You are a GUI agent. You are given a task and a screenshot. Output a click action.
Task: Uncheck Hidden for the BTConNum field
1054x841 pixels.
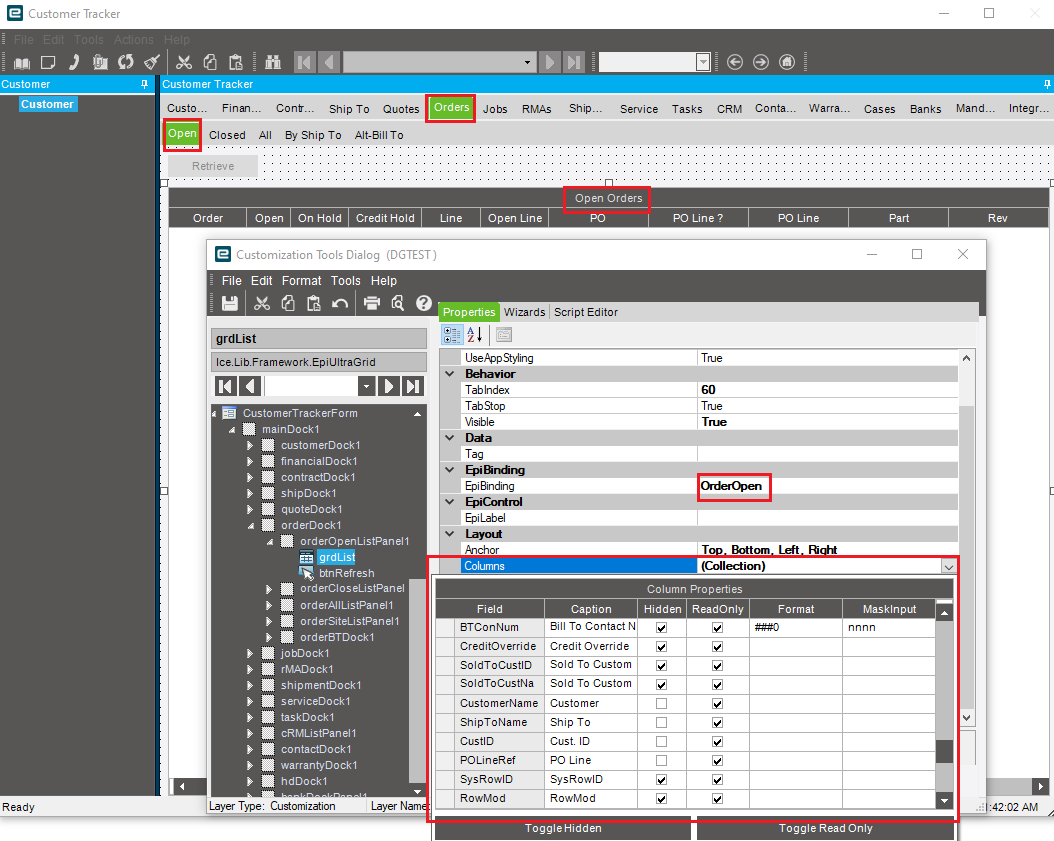(661, 628)
